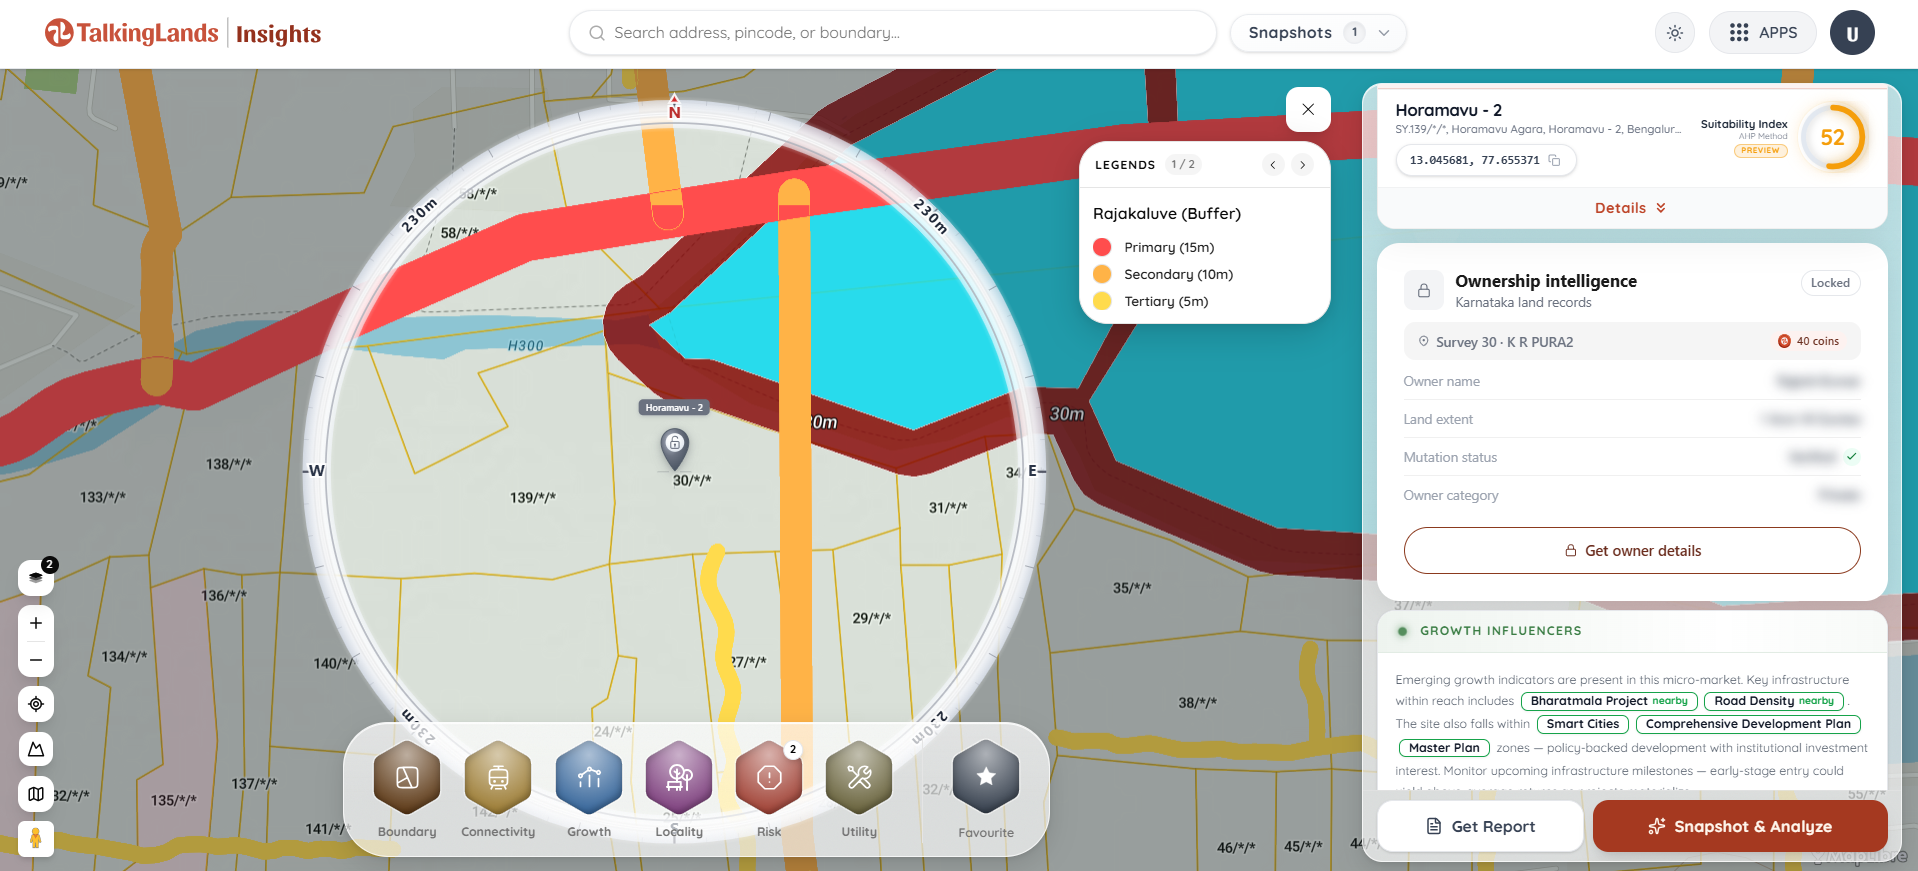Open the Boundary hexagon tool
The width and height of the screenshot is (1918, 871).
click(407, 777)
